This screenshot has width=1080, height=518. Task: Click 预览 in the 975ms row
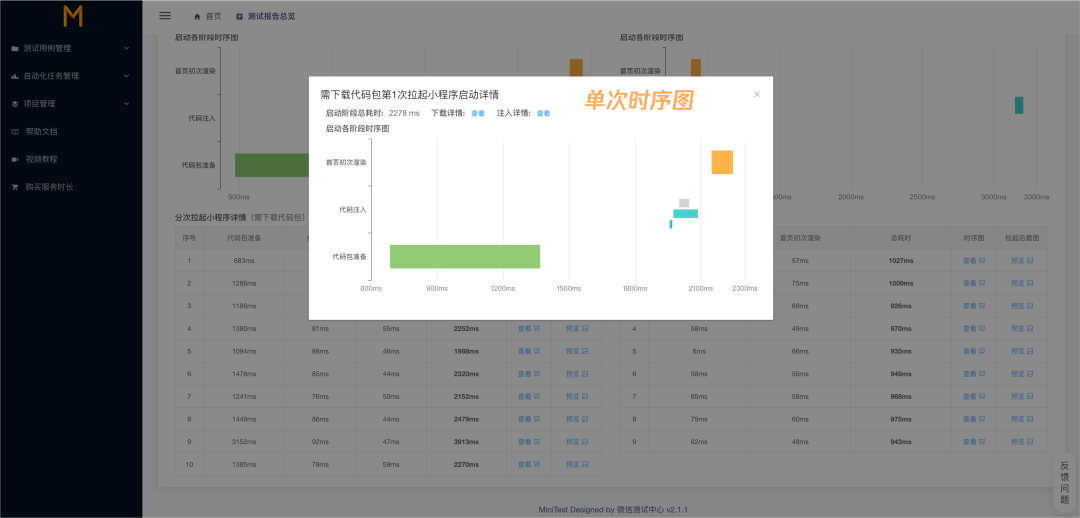click(1017, 419)
